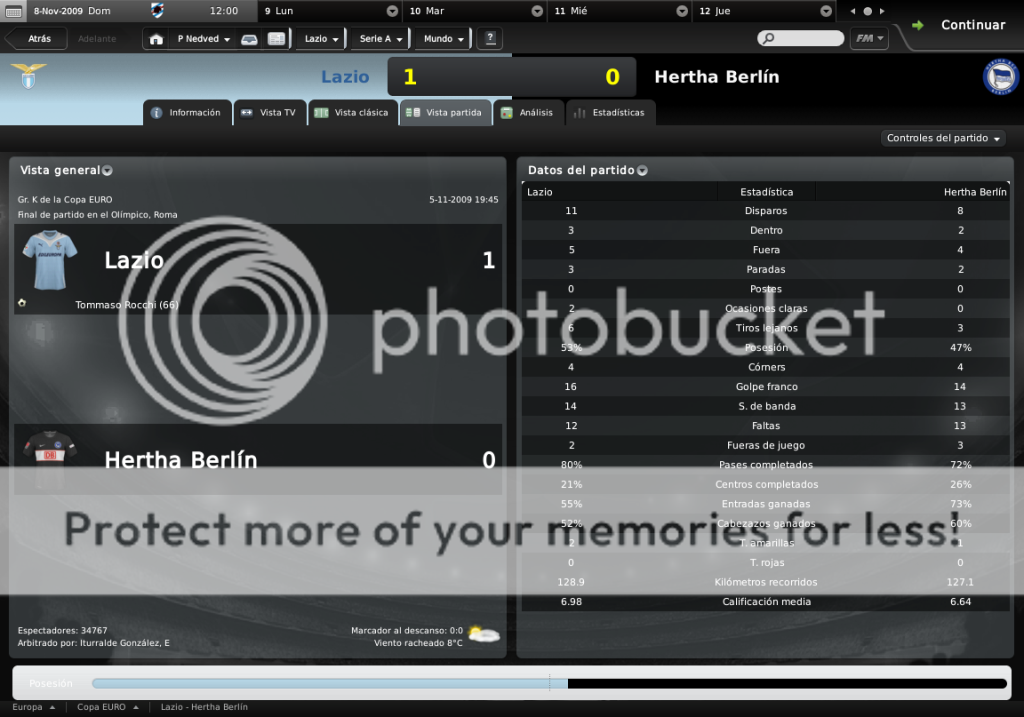The image size is (1024, 717).
Task: Switch to the Vista TV tab
Action: coord(270,112)
